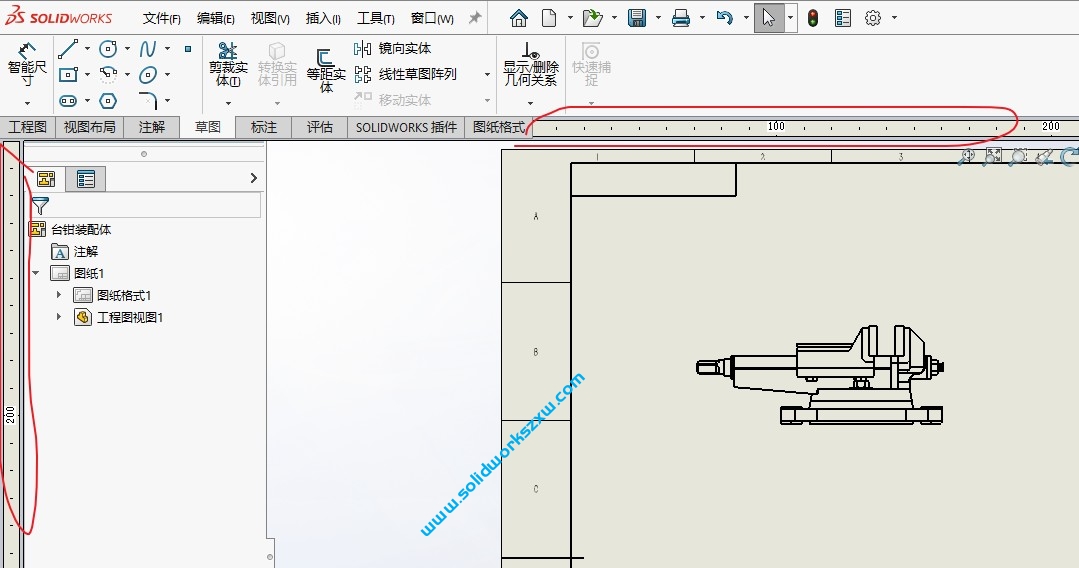Screen dimensions: 1079x568
Task: Open the 文件(F) menu
Action: point(161,18)
